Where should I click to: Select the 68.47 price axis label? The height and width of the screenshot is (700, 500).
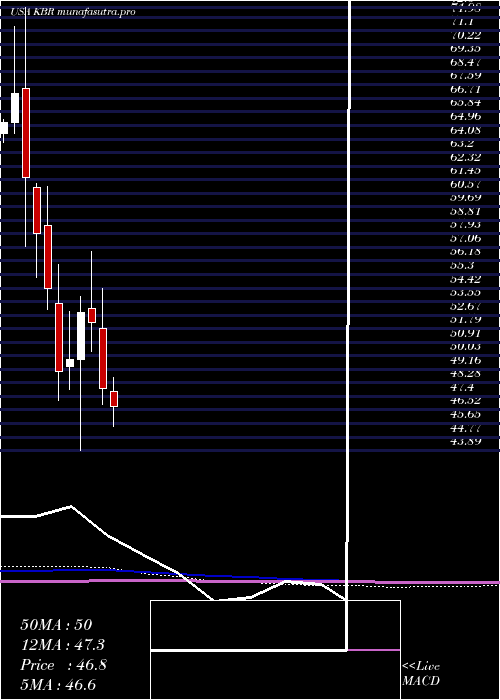coord(467,62)
